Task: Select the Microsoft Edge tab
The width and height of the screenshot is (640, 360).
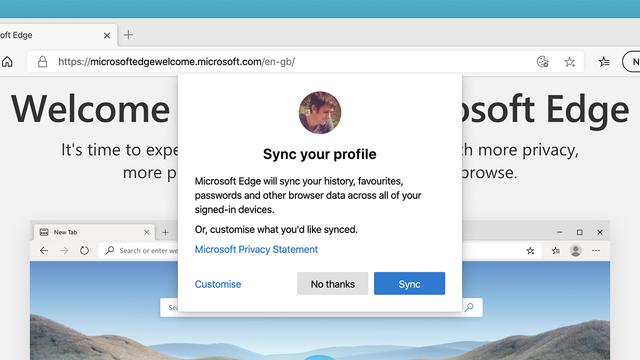Action: click(57, 35)
